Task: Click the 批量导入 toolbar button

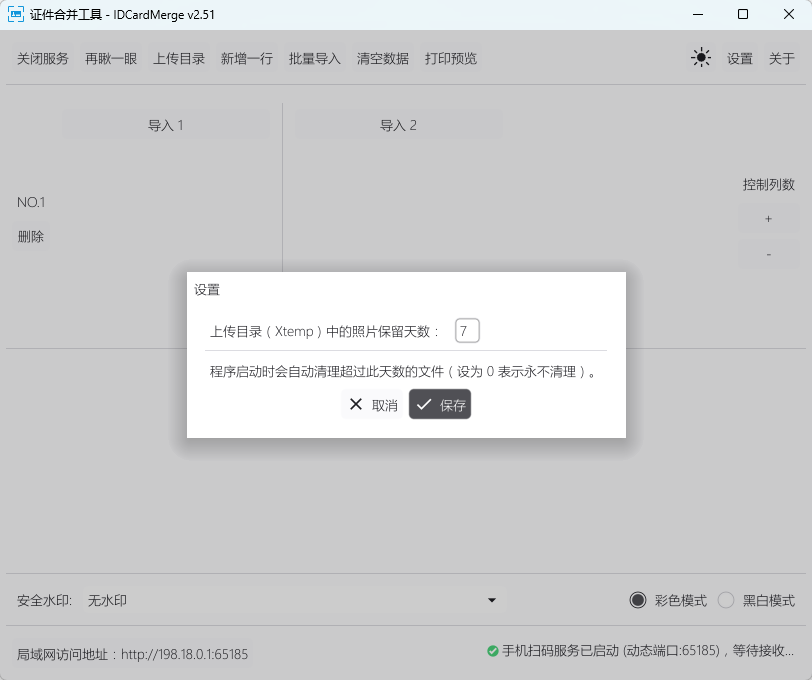Action: pos(314,59)
